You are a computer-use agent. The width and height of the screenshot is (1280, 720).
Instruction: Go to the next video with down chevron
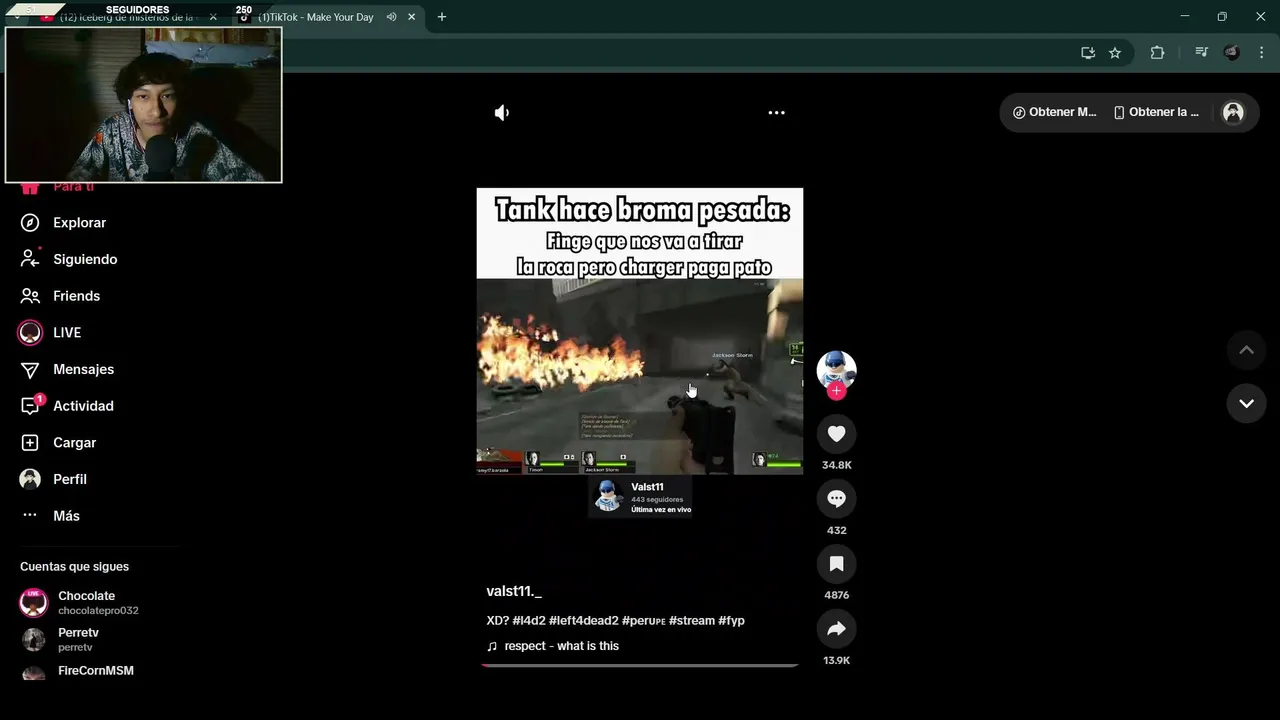[x=1246, y=404]
